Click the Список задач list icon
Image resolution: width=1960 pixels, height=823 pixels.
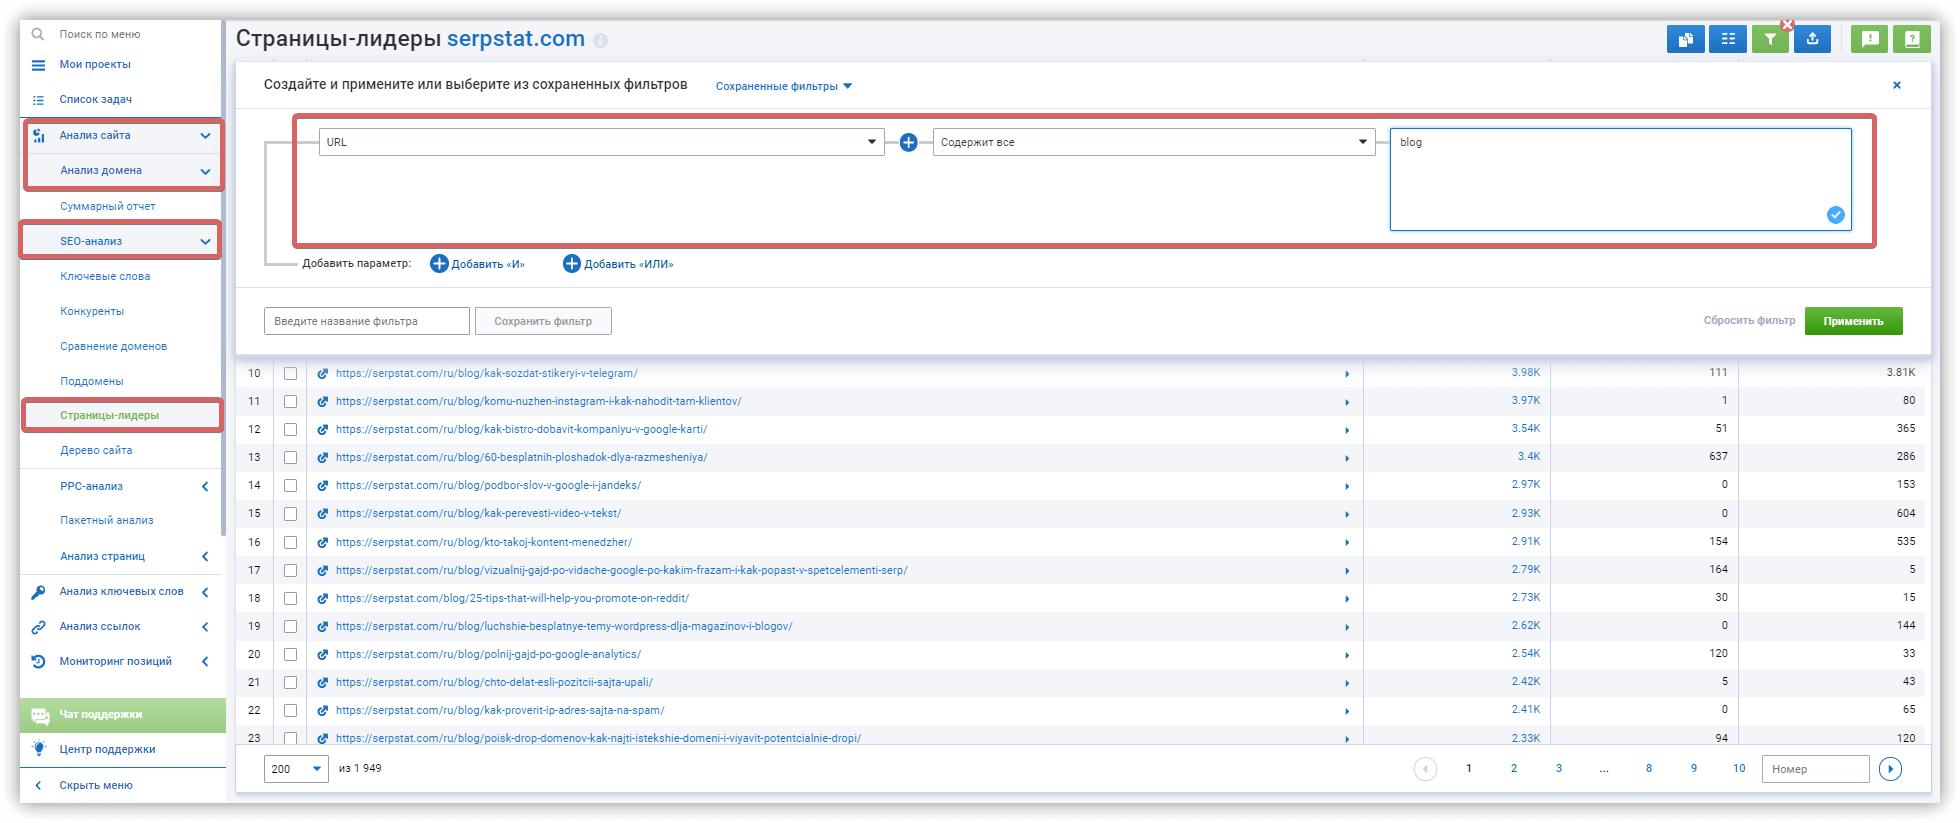point(38,100)
